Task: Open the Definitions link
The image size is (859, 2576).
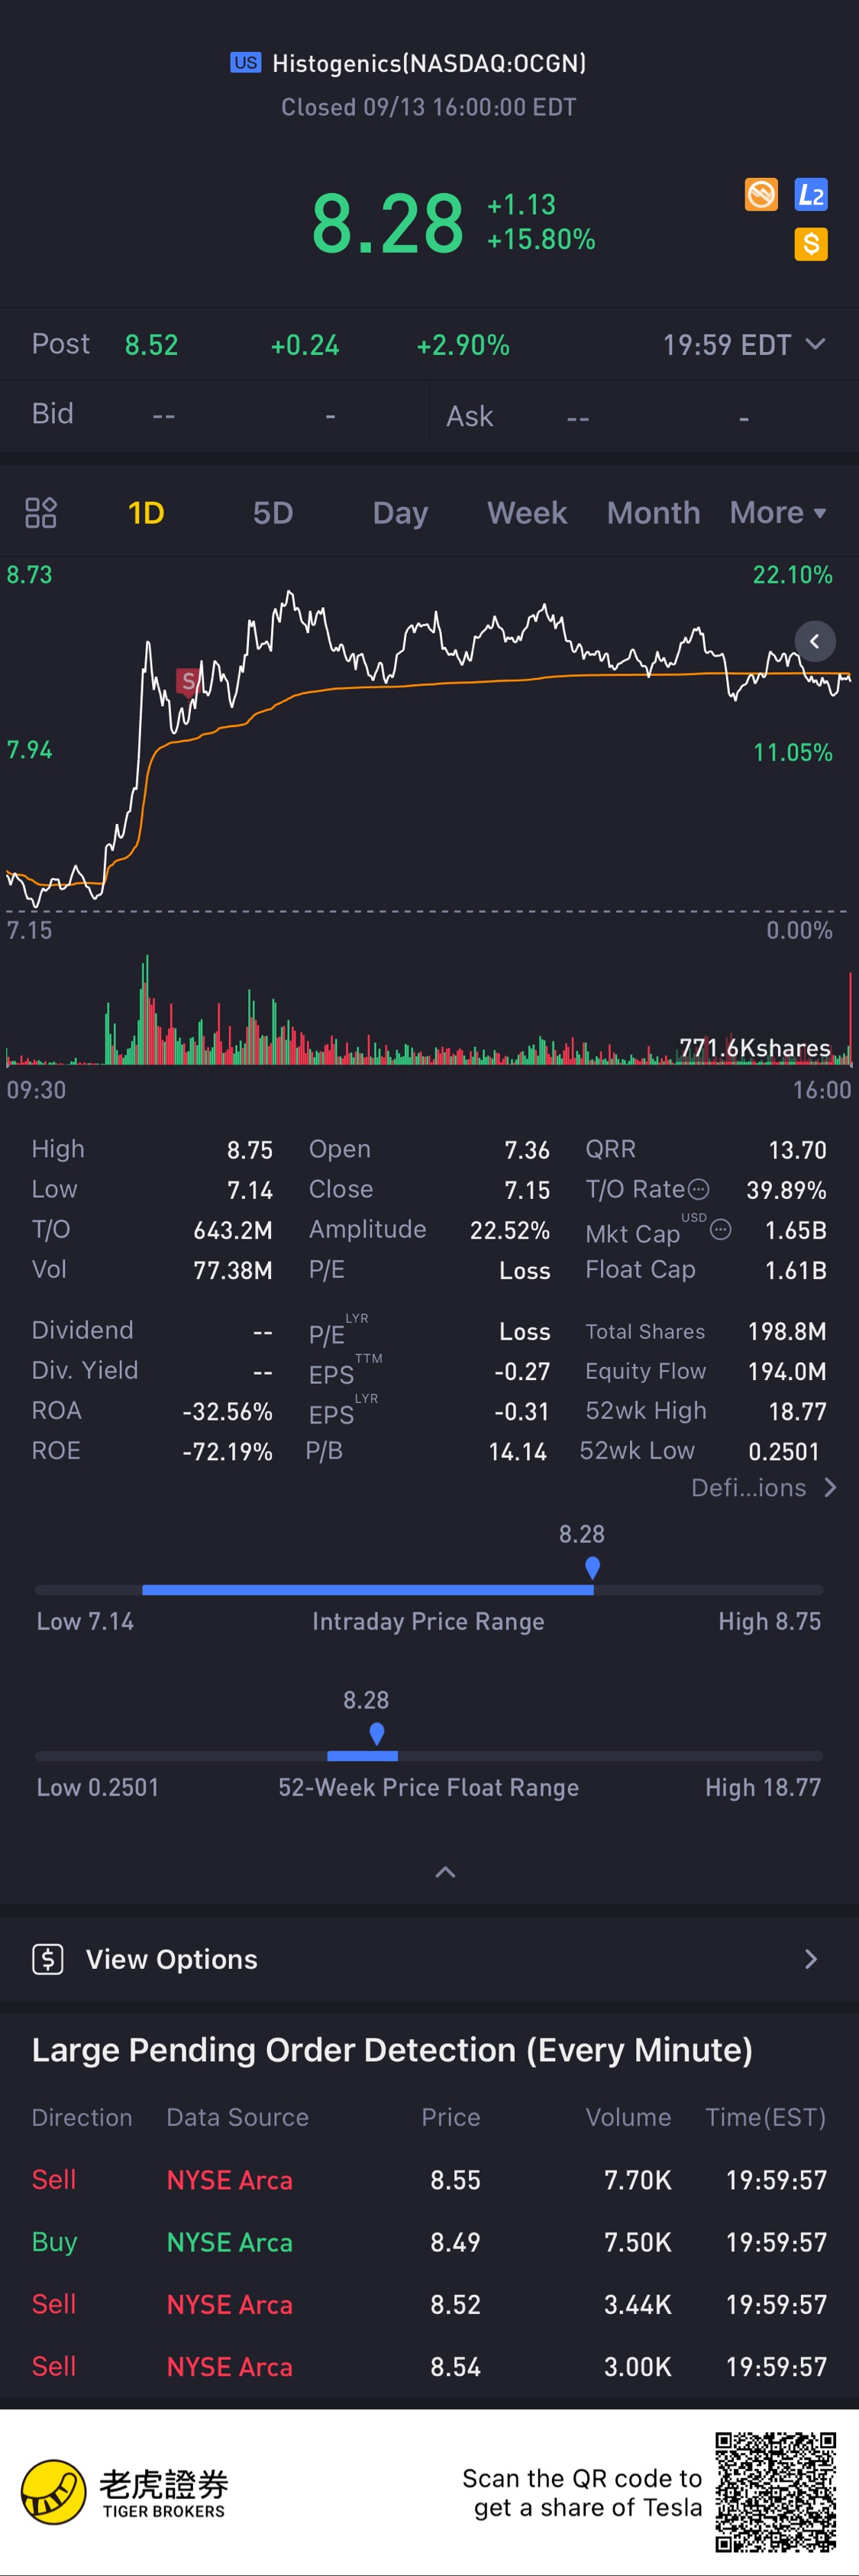Action: point(763,1488)
